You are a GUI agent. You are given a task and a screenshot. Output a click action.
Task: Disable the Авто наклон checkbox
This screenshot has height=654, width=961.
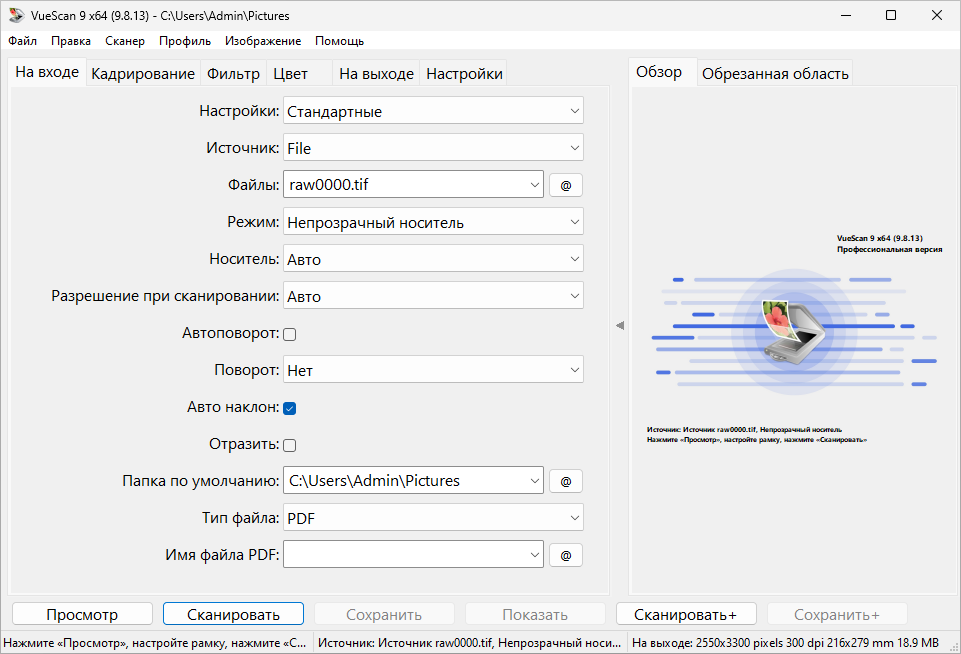289,407
